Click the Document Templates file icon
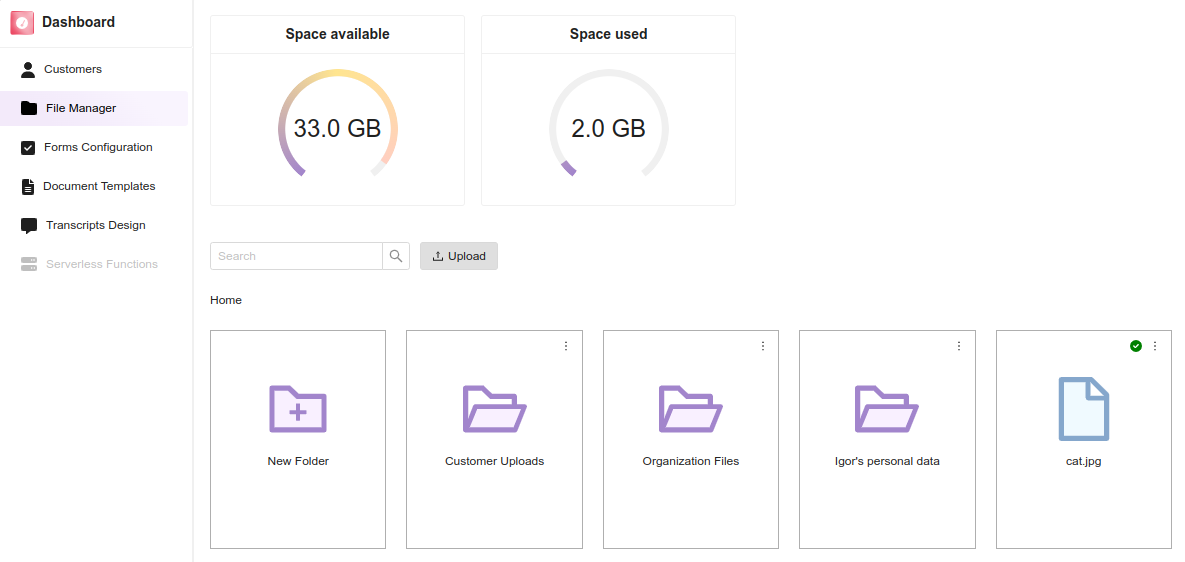The width and height of the screenshot is (1185, 562). (x=28, y=187)
